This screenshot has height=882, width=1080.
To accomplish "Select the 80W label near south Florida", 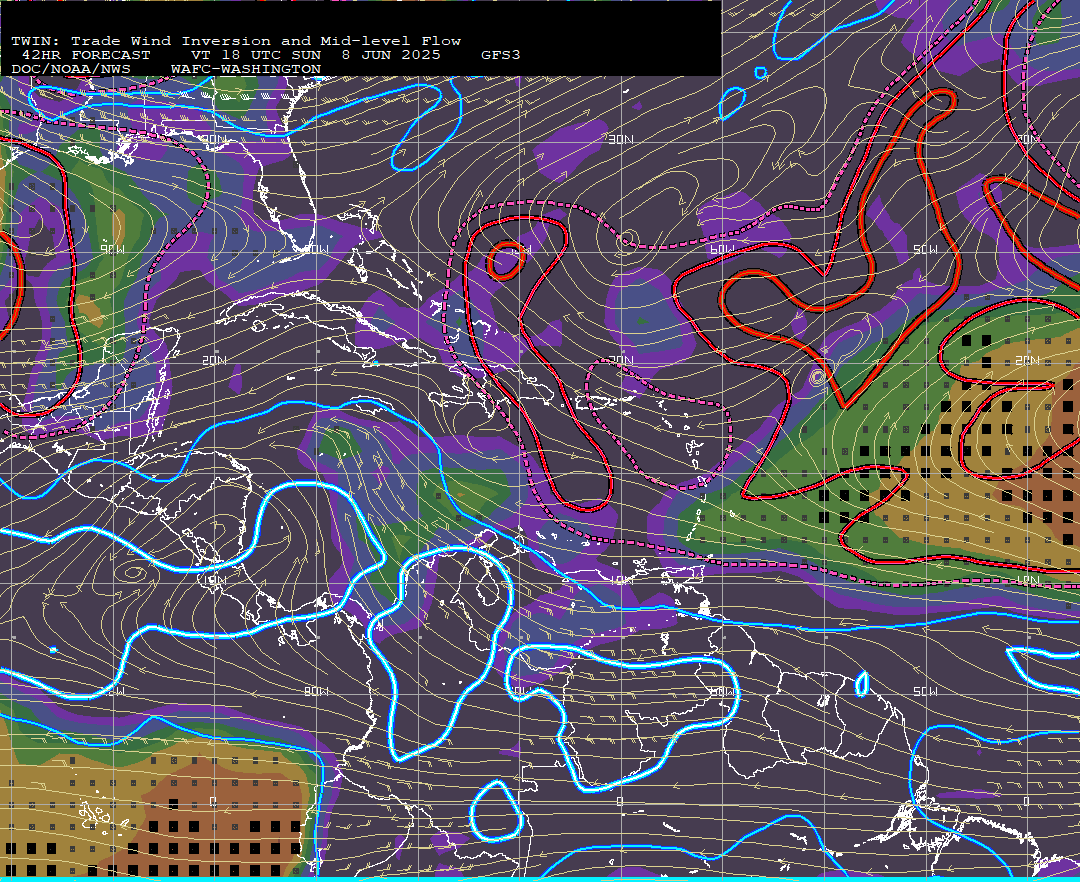I will [x=316, y=249].
